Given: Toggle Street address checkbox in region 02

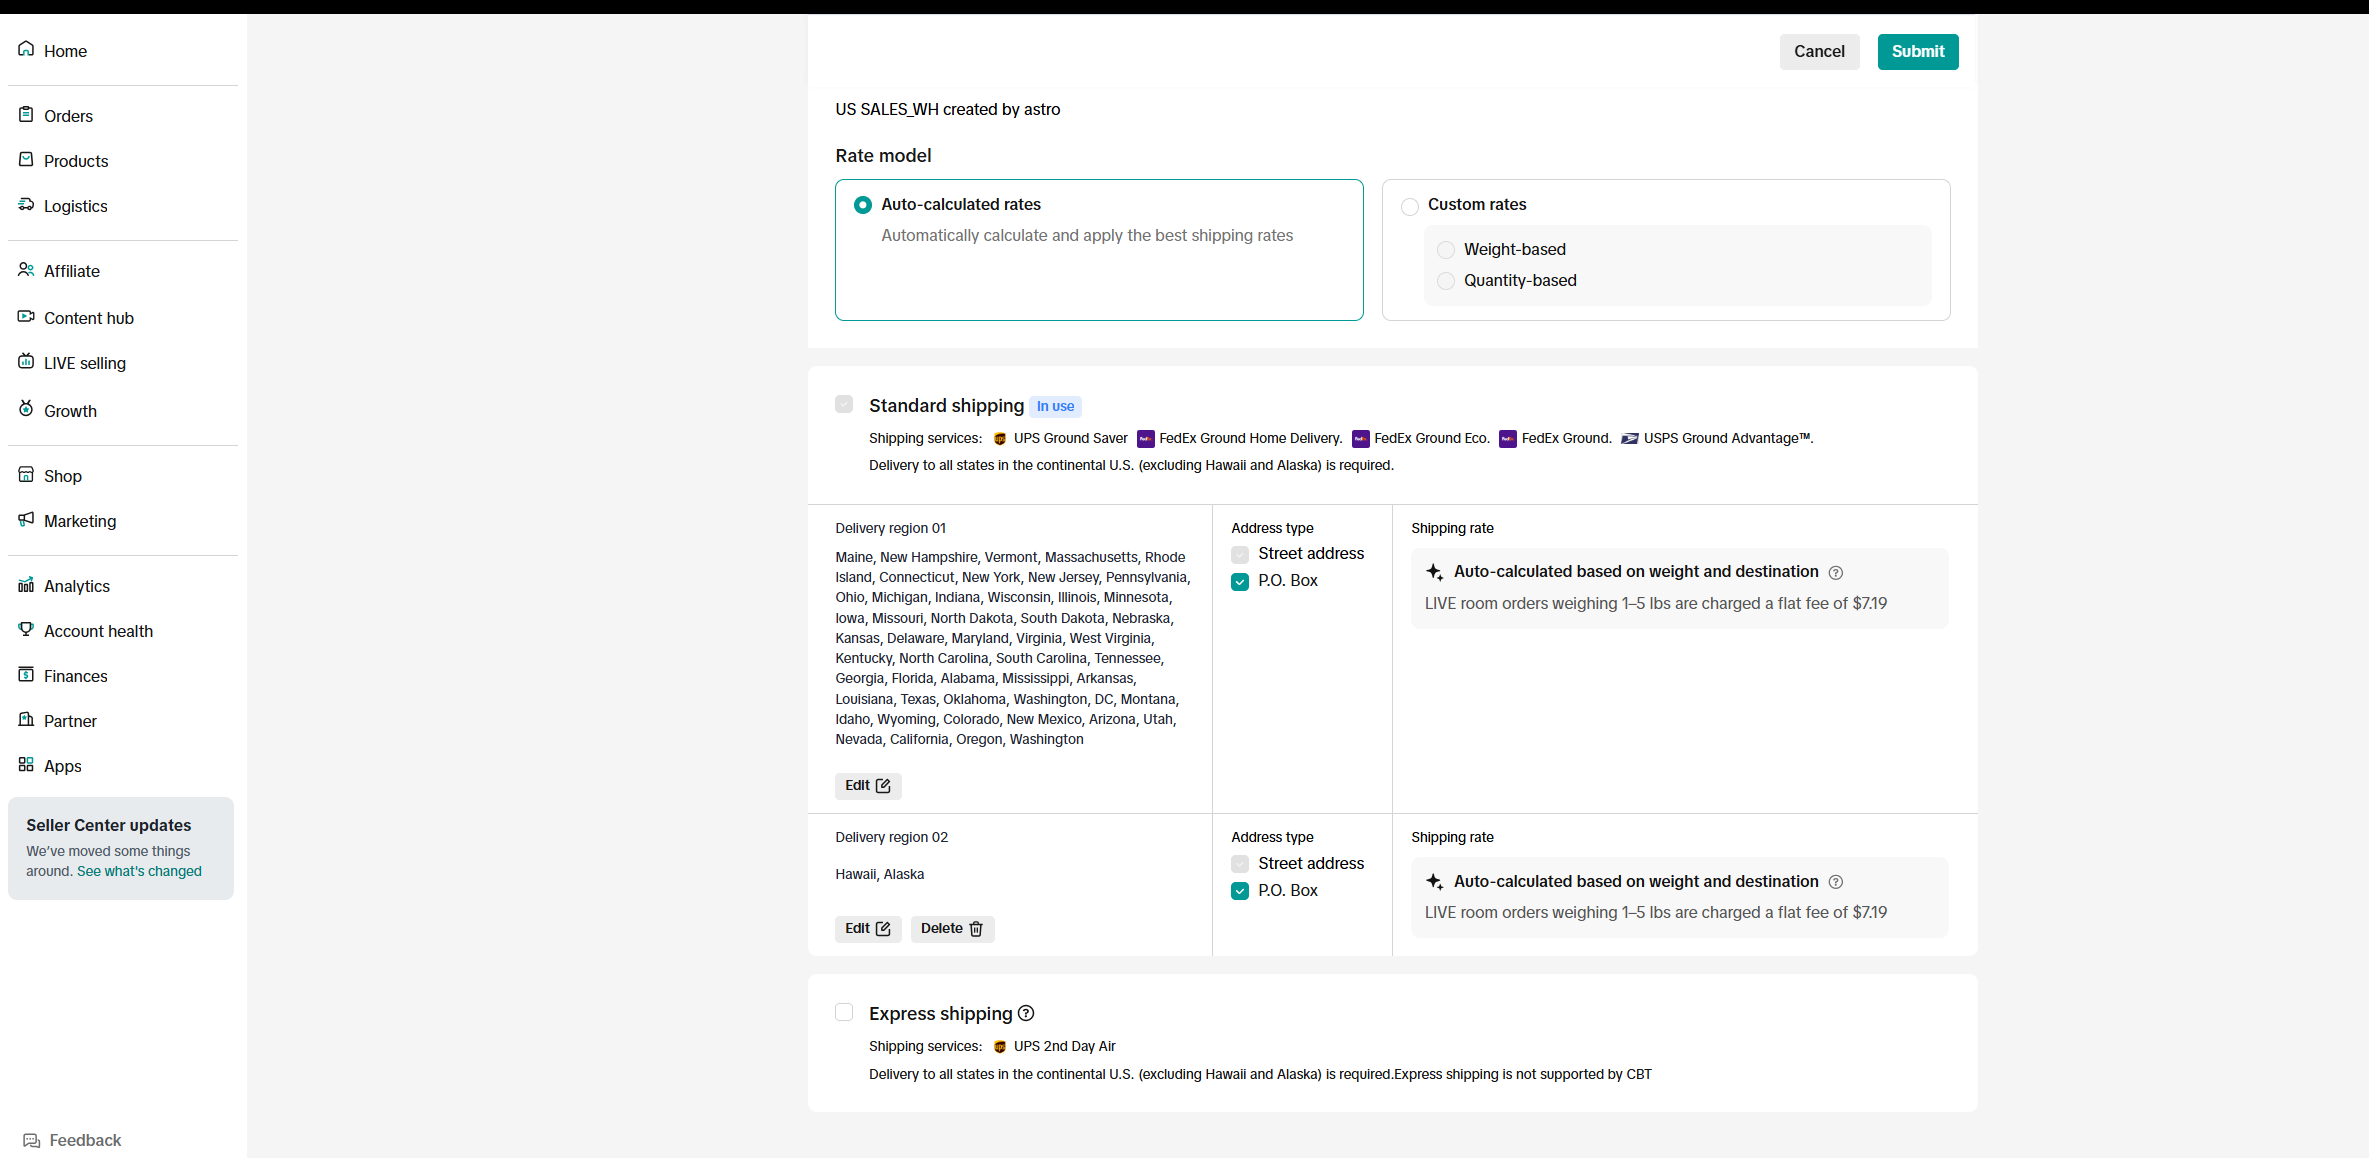Looking at the screenshot, I should point(1240,864).
